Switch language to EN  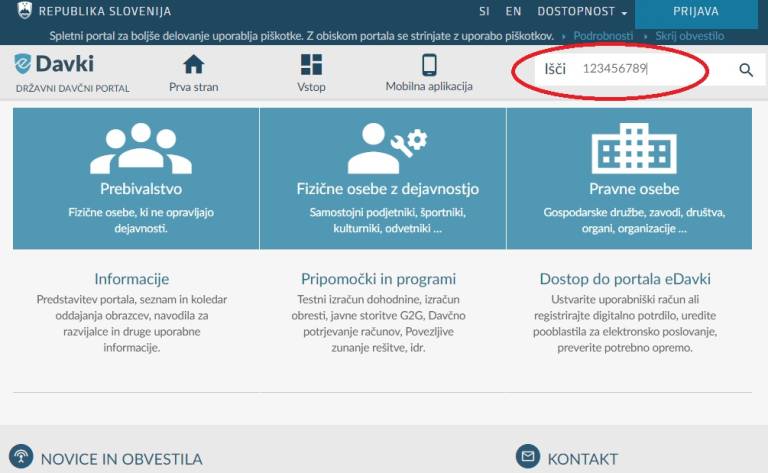513,11
